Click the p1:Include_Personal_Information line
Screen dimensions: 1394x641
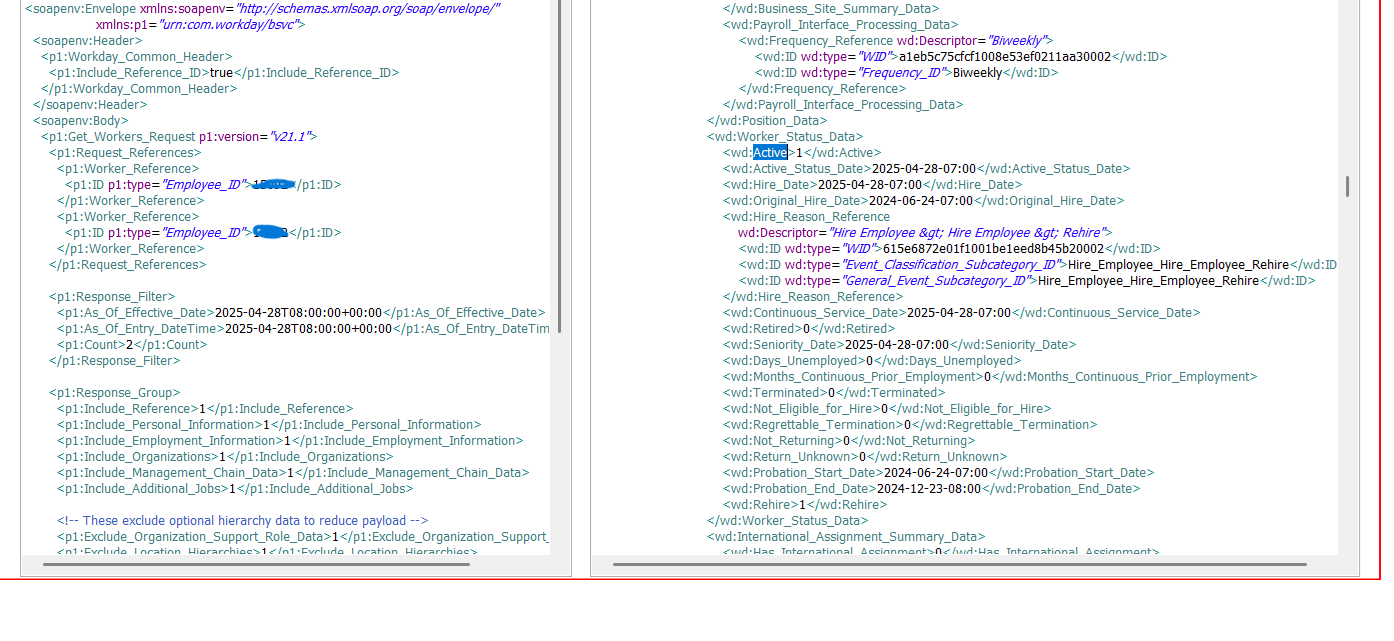tap(269, 424)
